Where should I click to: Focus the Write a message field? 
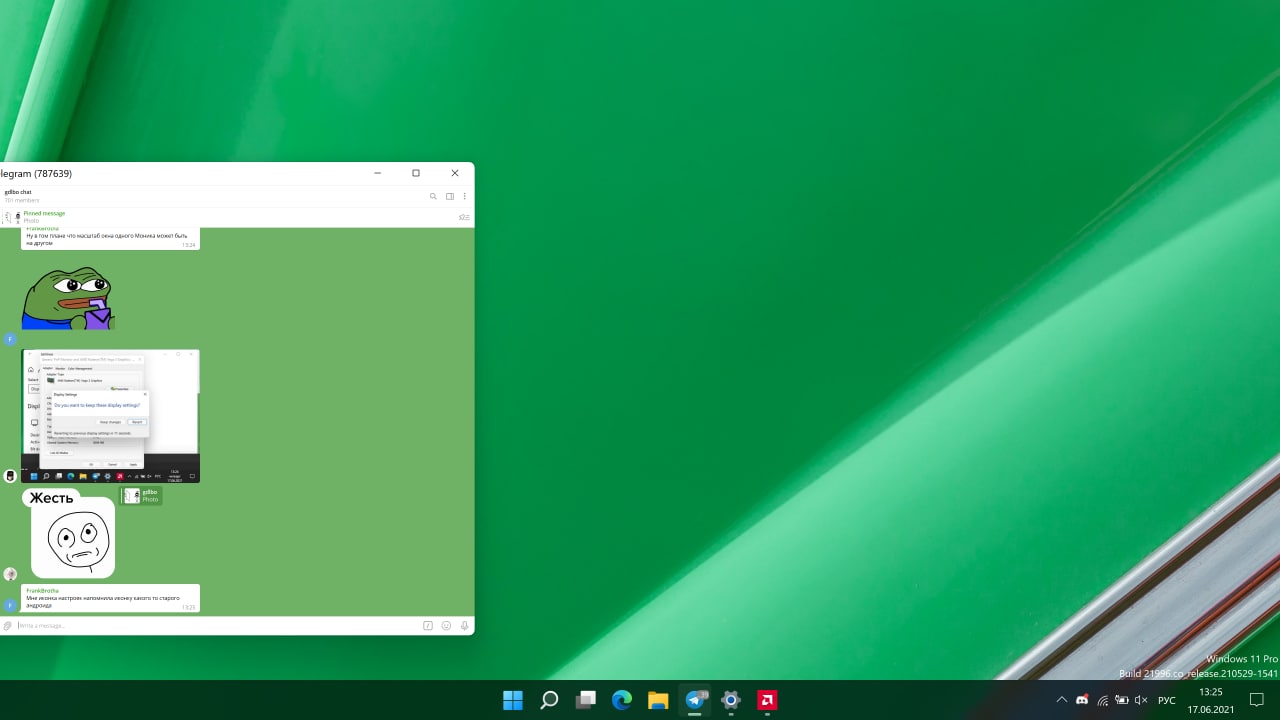tap(218, 625)
